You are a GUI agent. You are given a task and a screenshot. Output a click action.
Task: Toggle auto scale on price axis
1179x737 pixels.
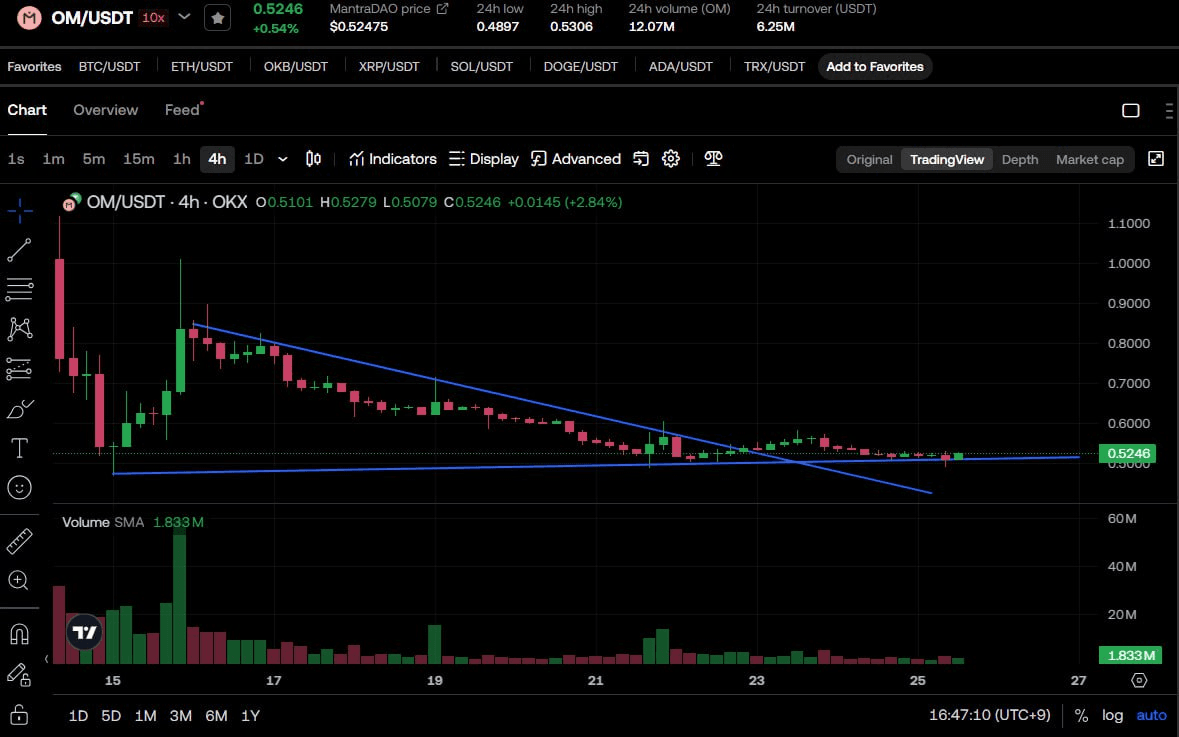point(1151,715)
